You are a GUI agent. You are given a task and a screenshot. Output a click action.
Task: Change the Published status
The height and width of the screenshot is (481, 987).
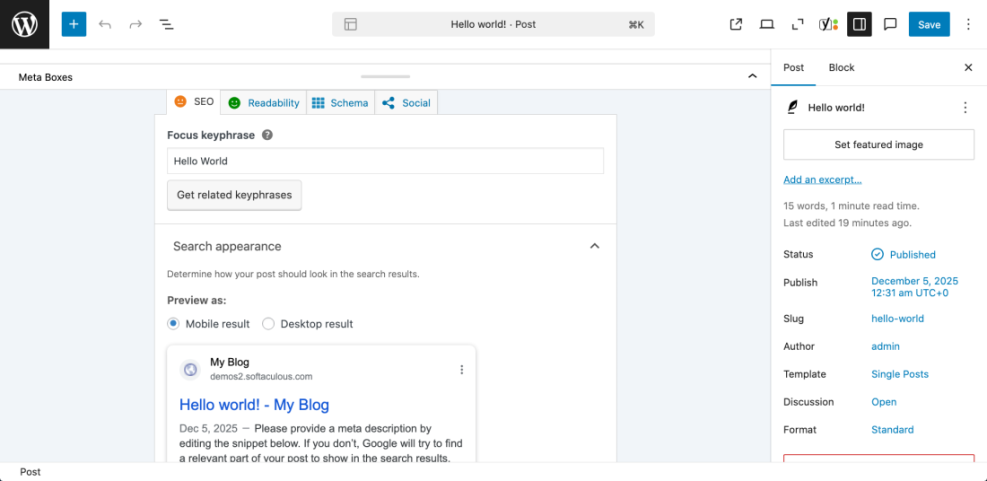(x=903, y=254)
